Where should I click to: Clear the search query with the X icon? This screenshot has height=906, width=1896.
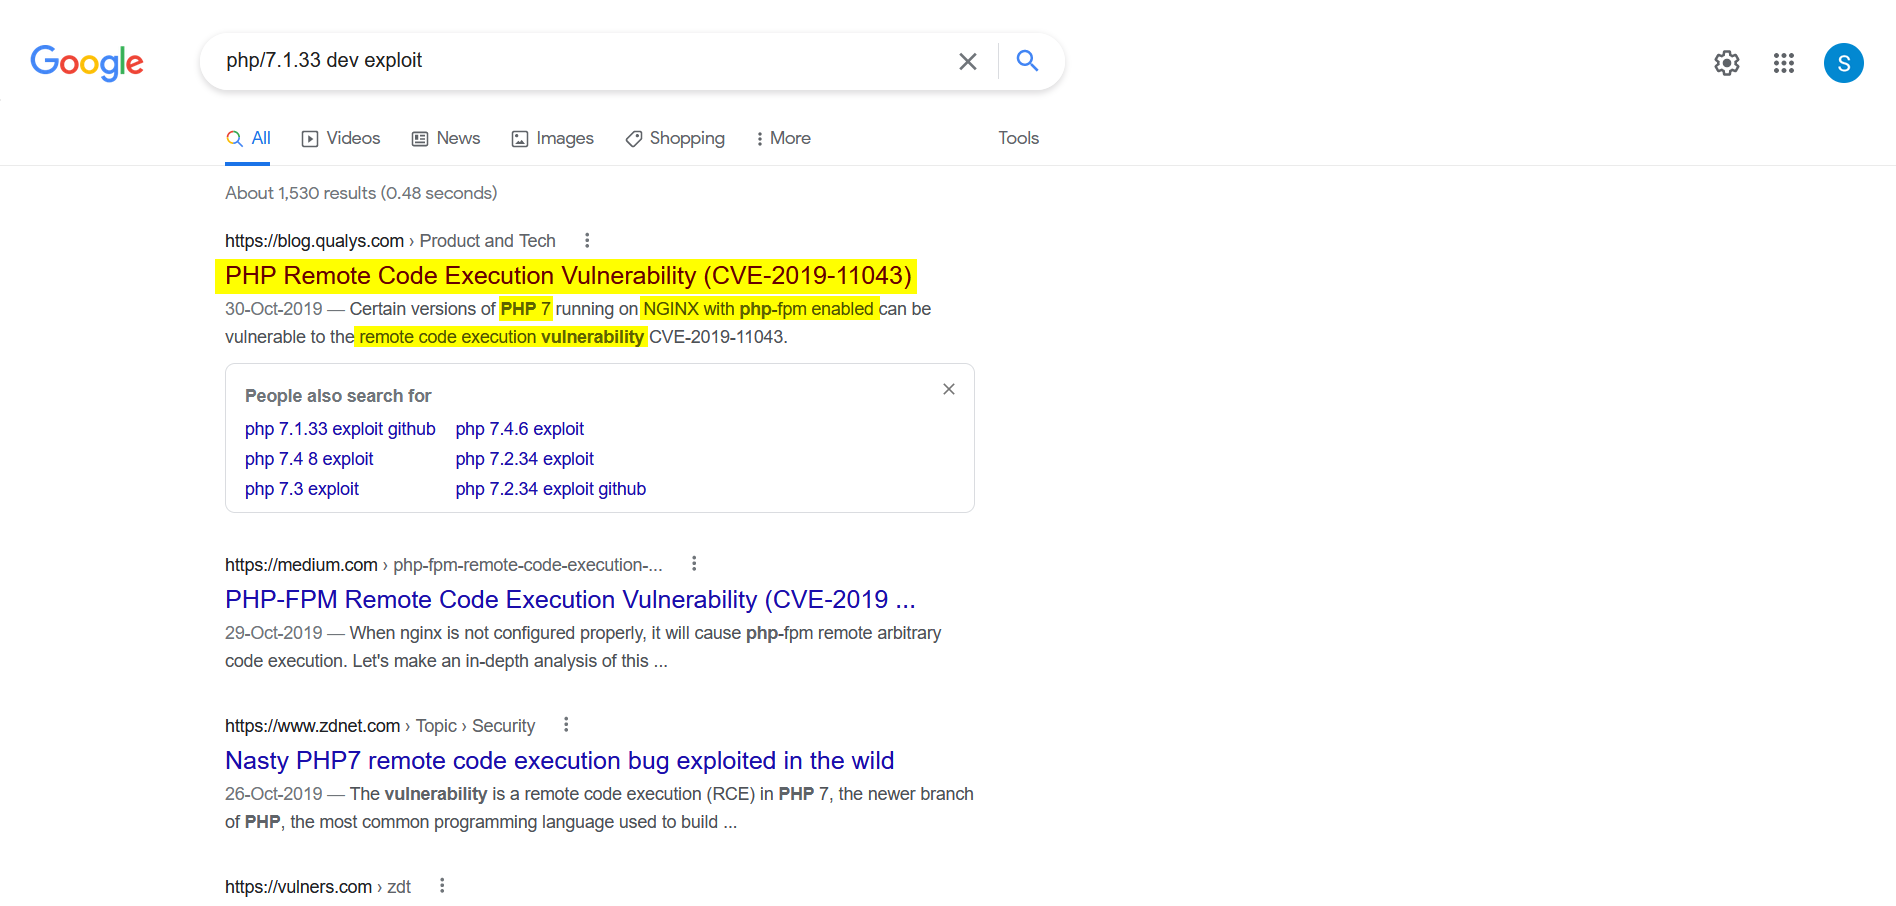[967, 61]
